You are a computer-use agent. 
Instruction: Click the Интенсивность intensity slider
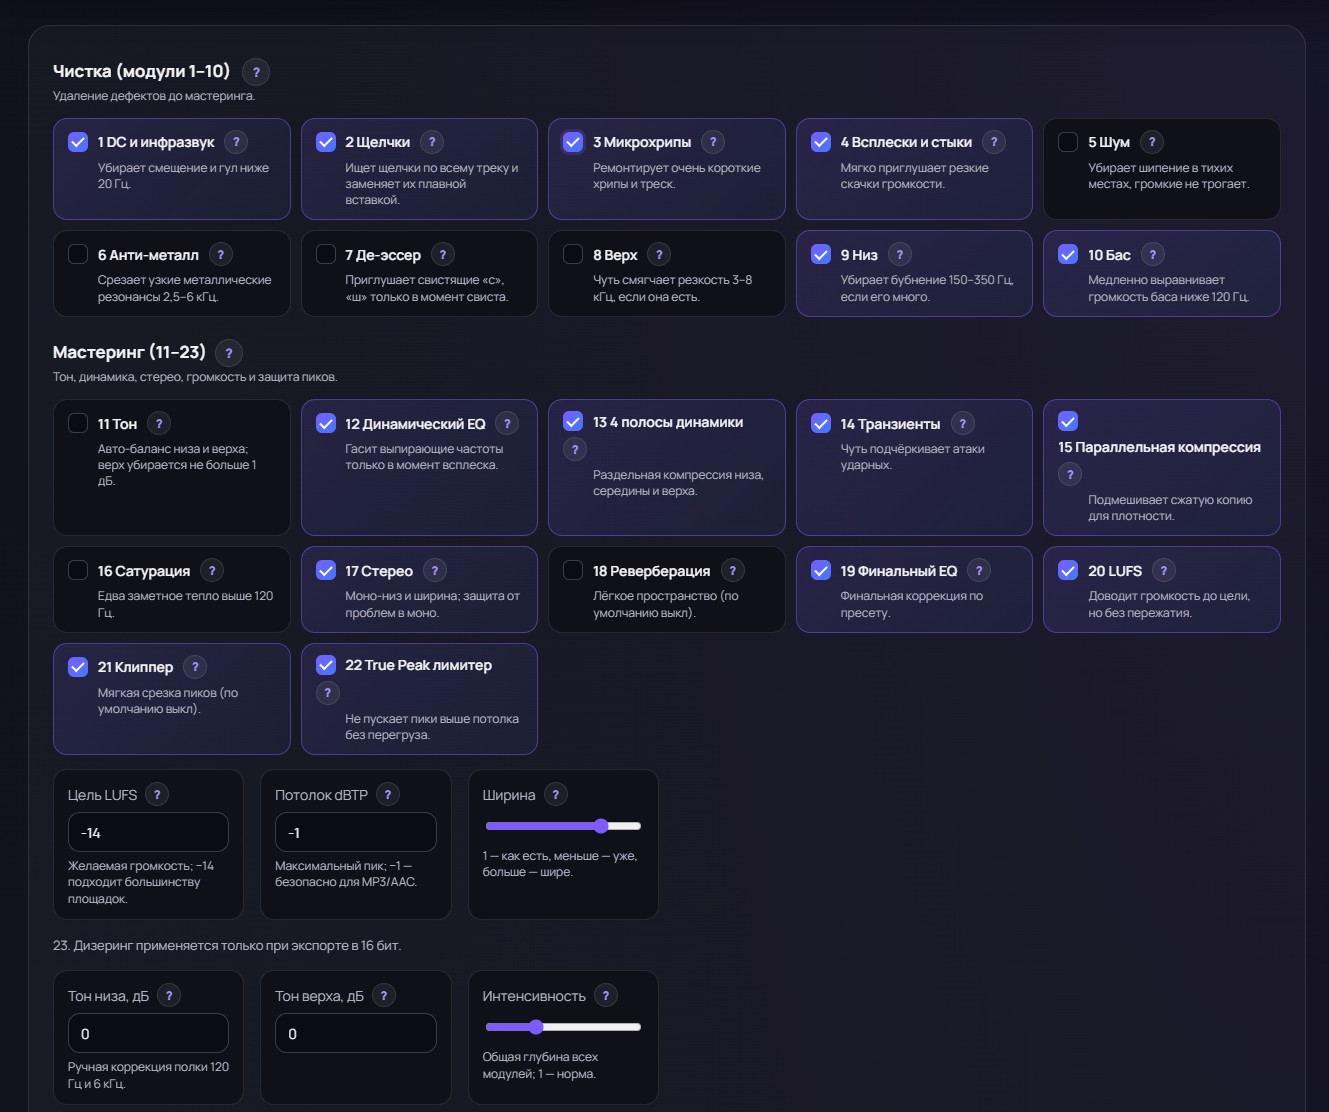pos(563,1027)
